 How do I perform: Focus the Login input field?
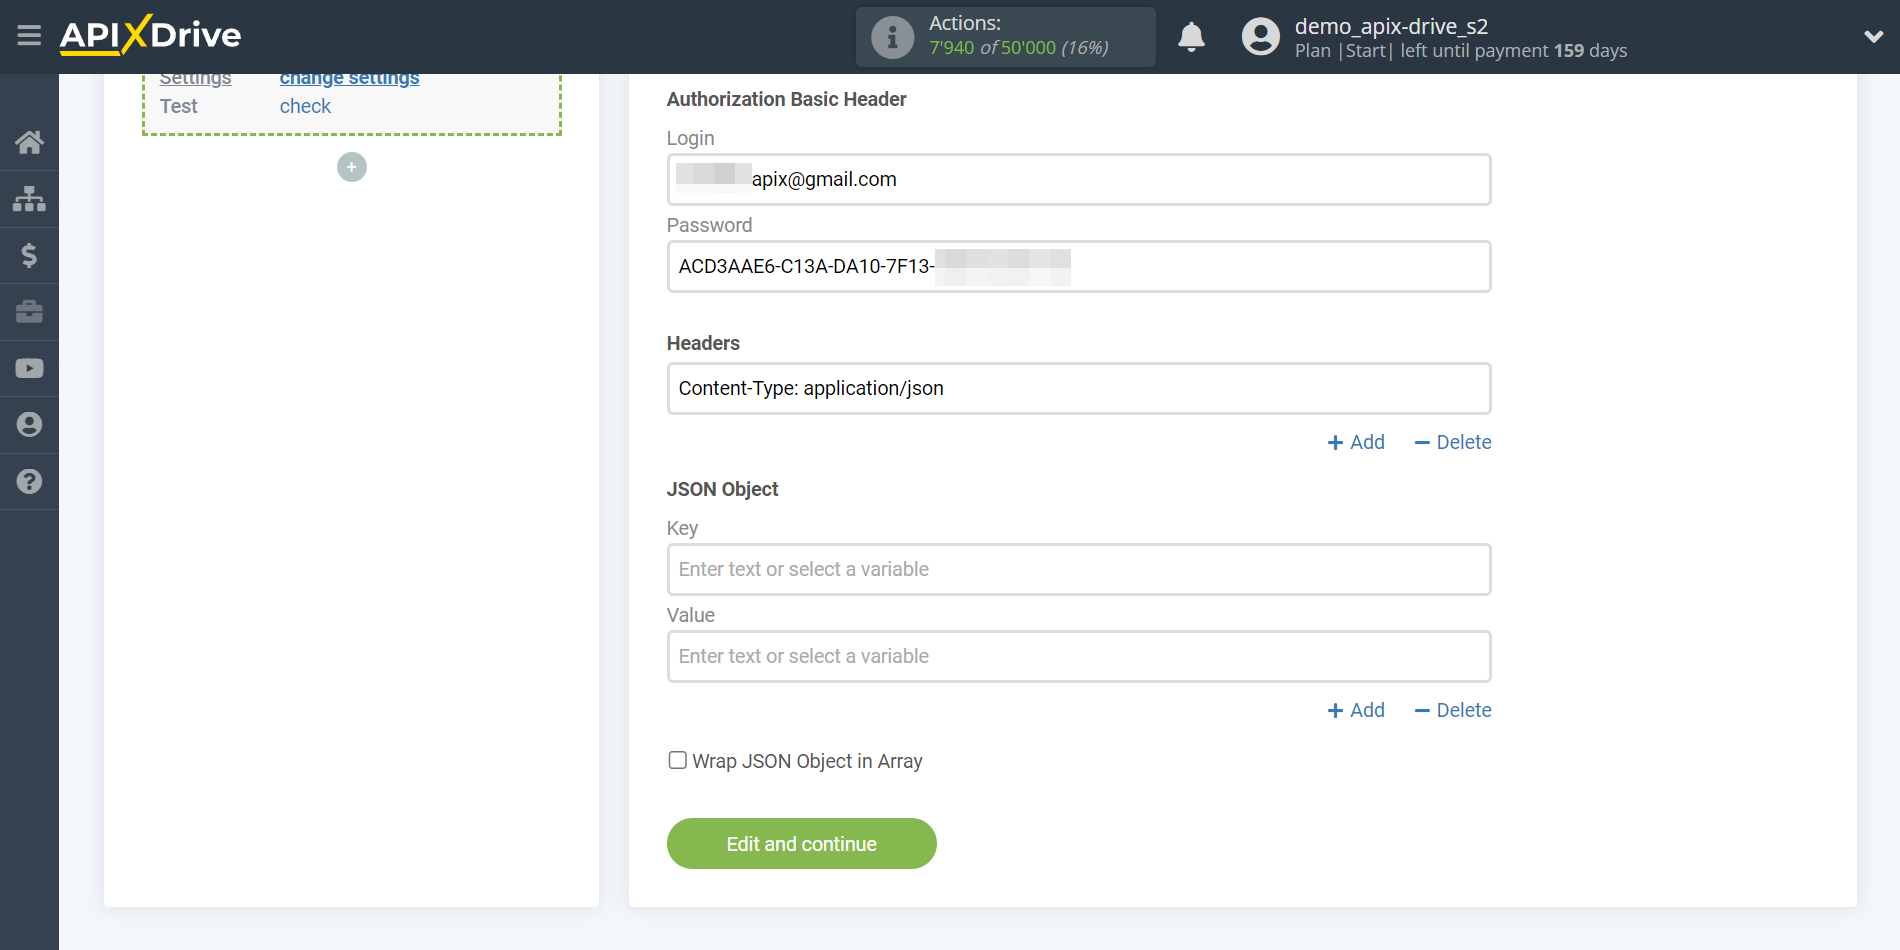click(1078, 179)
